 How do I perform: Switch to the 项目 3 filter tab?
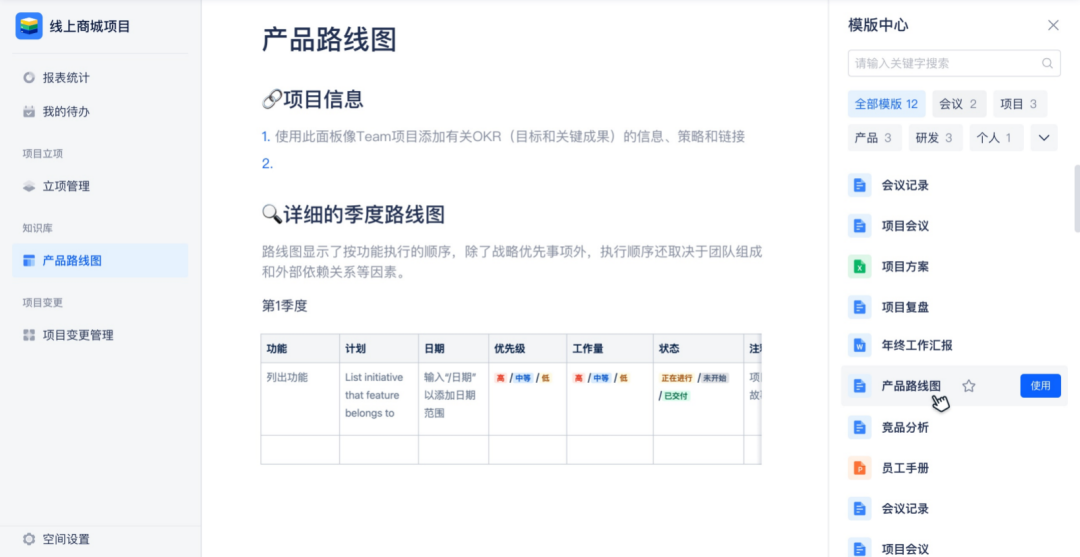[x=1019, y=104]
